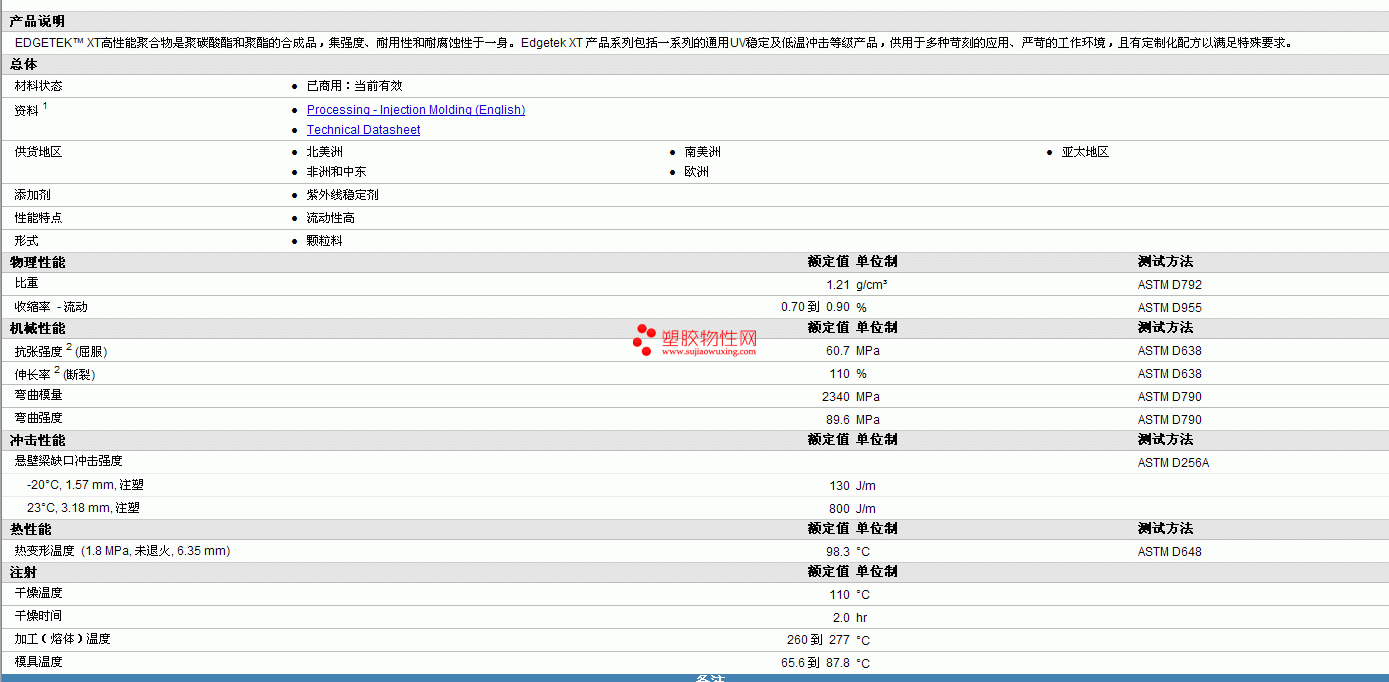Select the 悬壁梁缺口冲击强度 row label
This screenshot has height=682, width=1389.
[68, 461]
